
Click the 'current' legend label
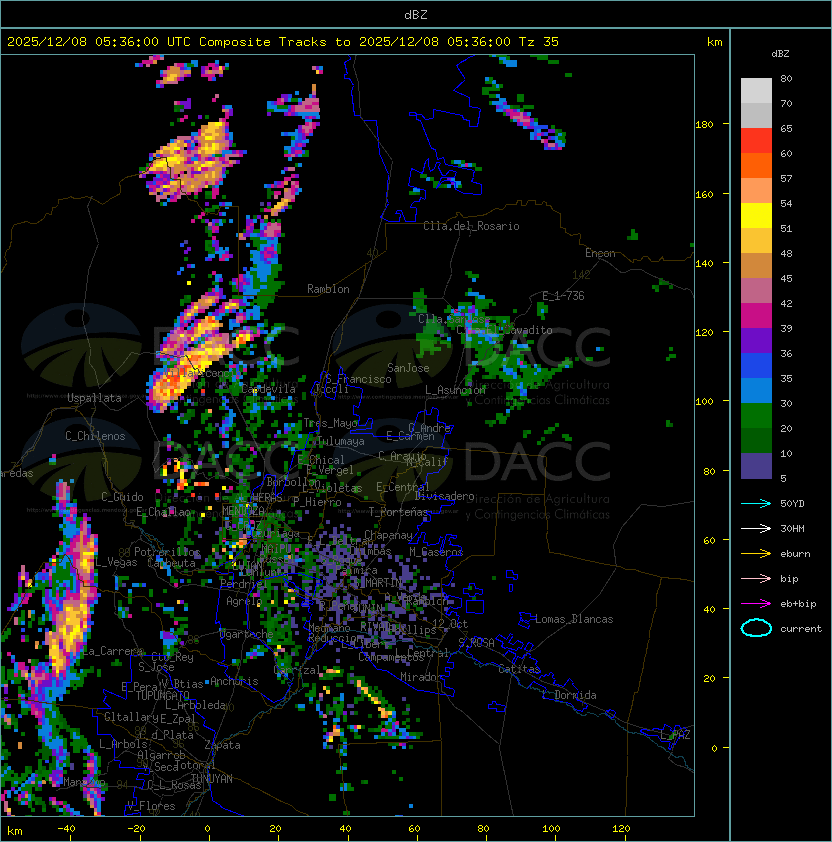[801, 628]
